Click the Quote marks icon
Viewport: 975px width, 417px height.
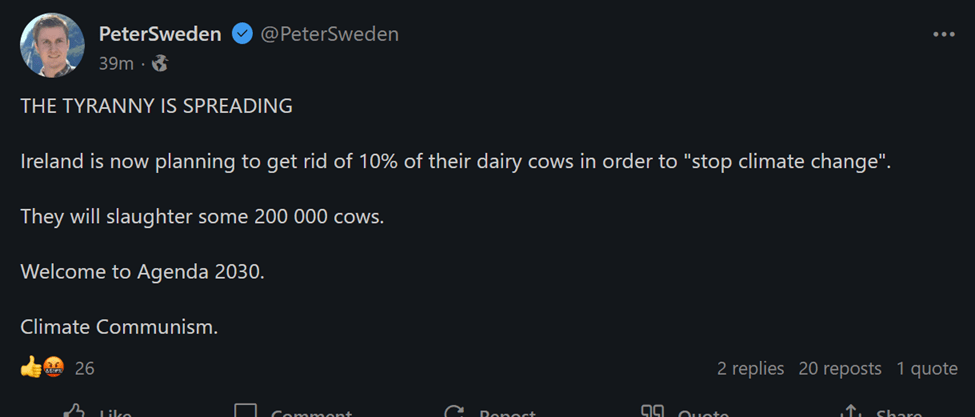tap(653, 412)
